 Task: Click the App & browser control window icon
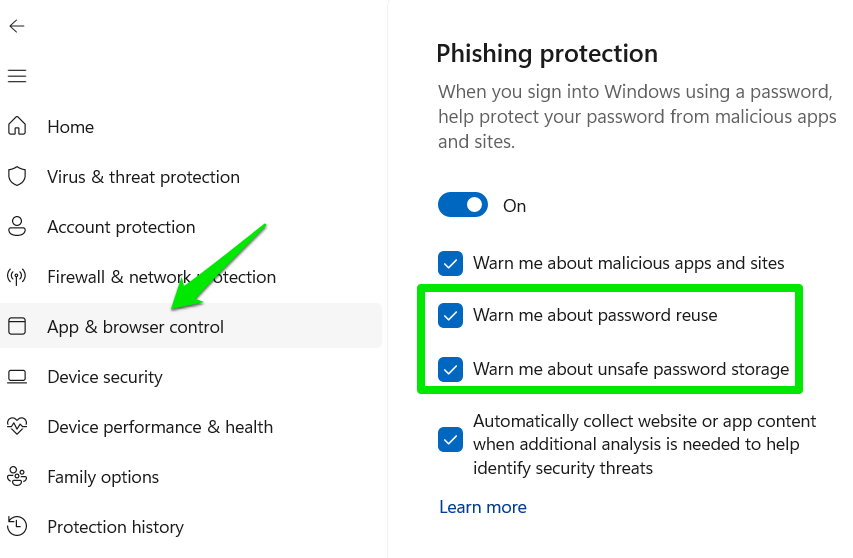coord(17,327)
